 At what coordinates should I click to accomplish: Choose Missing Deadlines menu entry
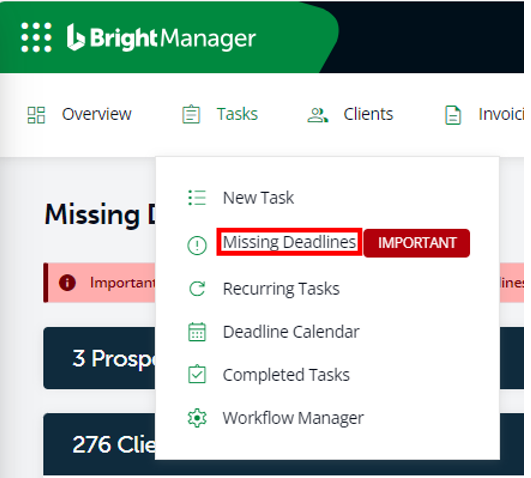click(290, 242)
